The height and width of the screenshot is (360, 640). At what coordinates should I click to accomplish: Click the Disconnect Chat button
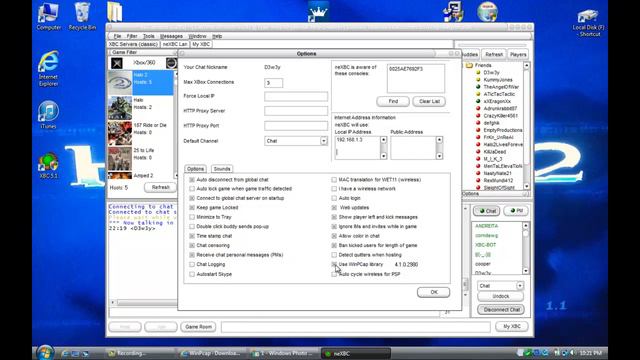pos(501,310)
